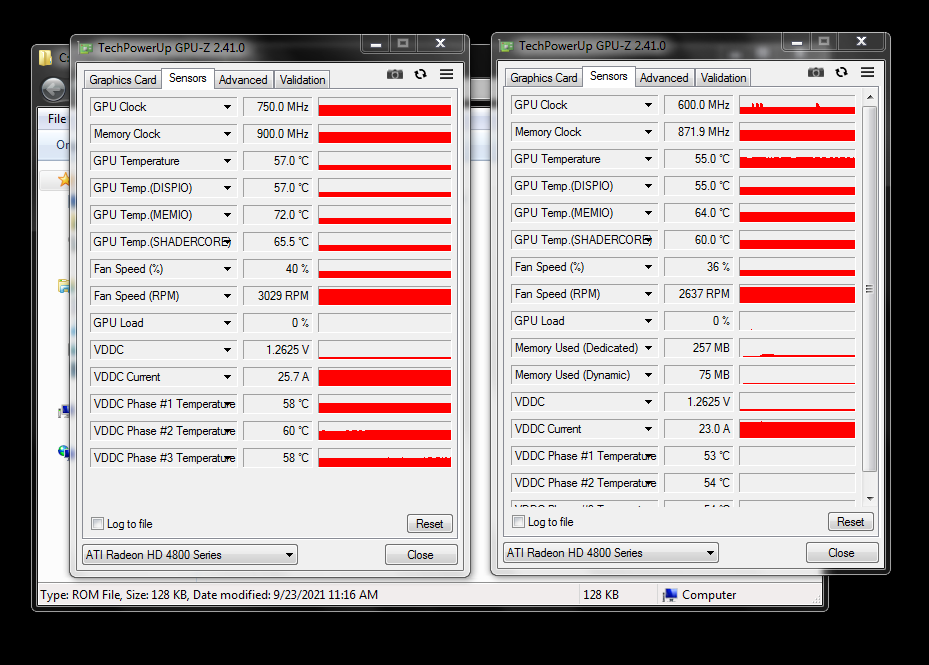This screenshot has width=929, height=665.
Task: Open GPU Temp.(MEMIO) dropdown in right window
Action: pyautogui.click(x=648, y=213)
